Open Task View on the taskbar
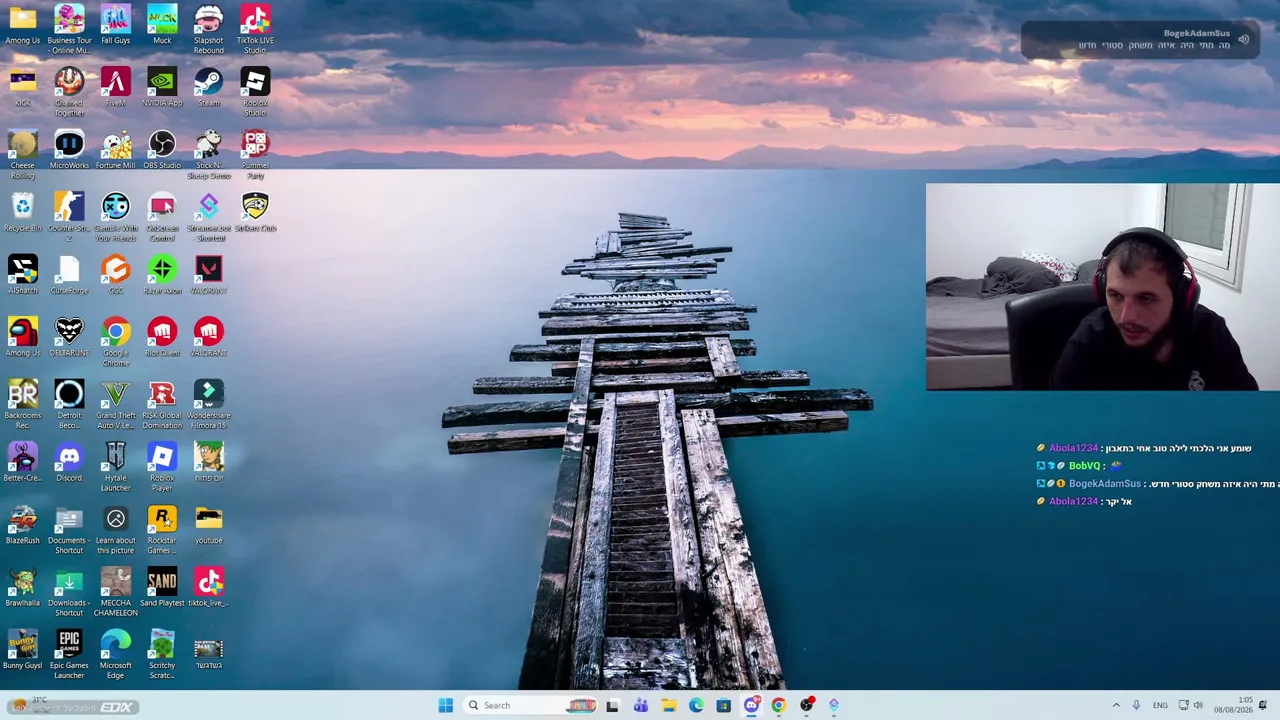Viewport: 1280px width, 720px height. click(612, 705)
